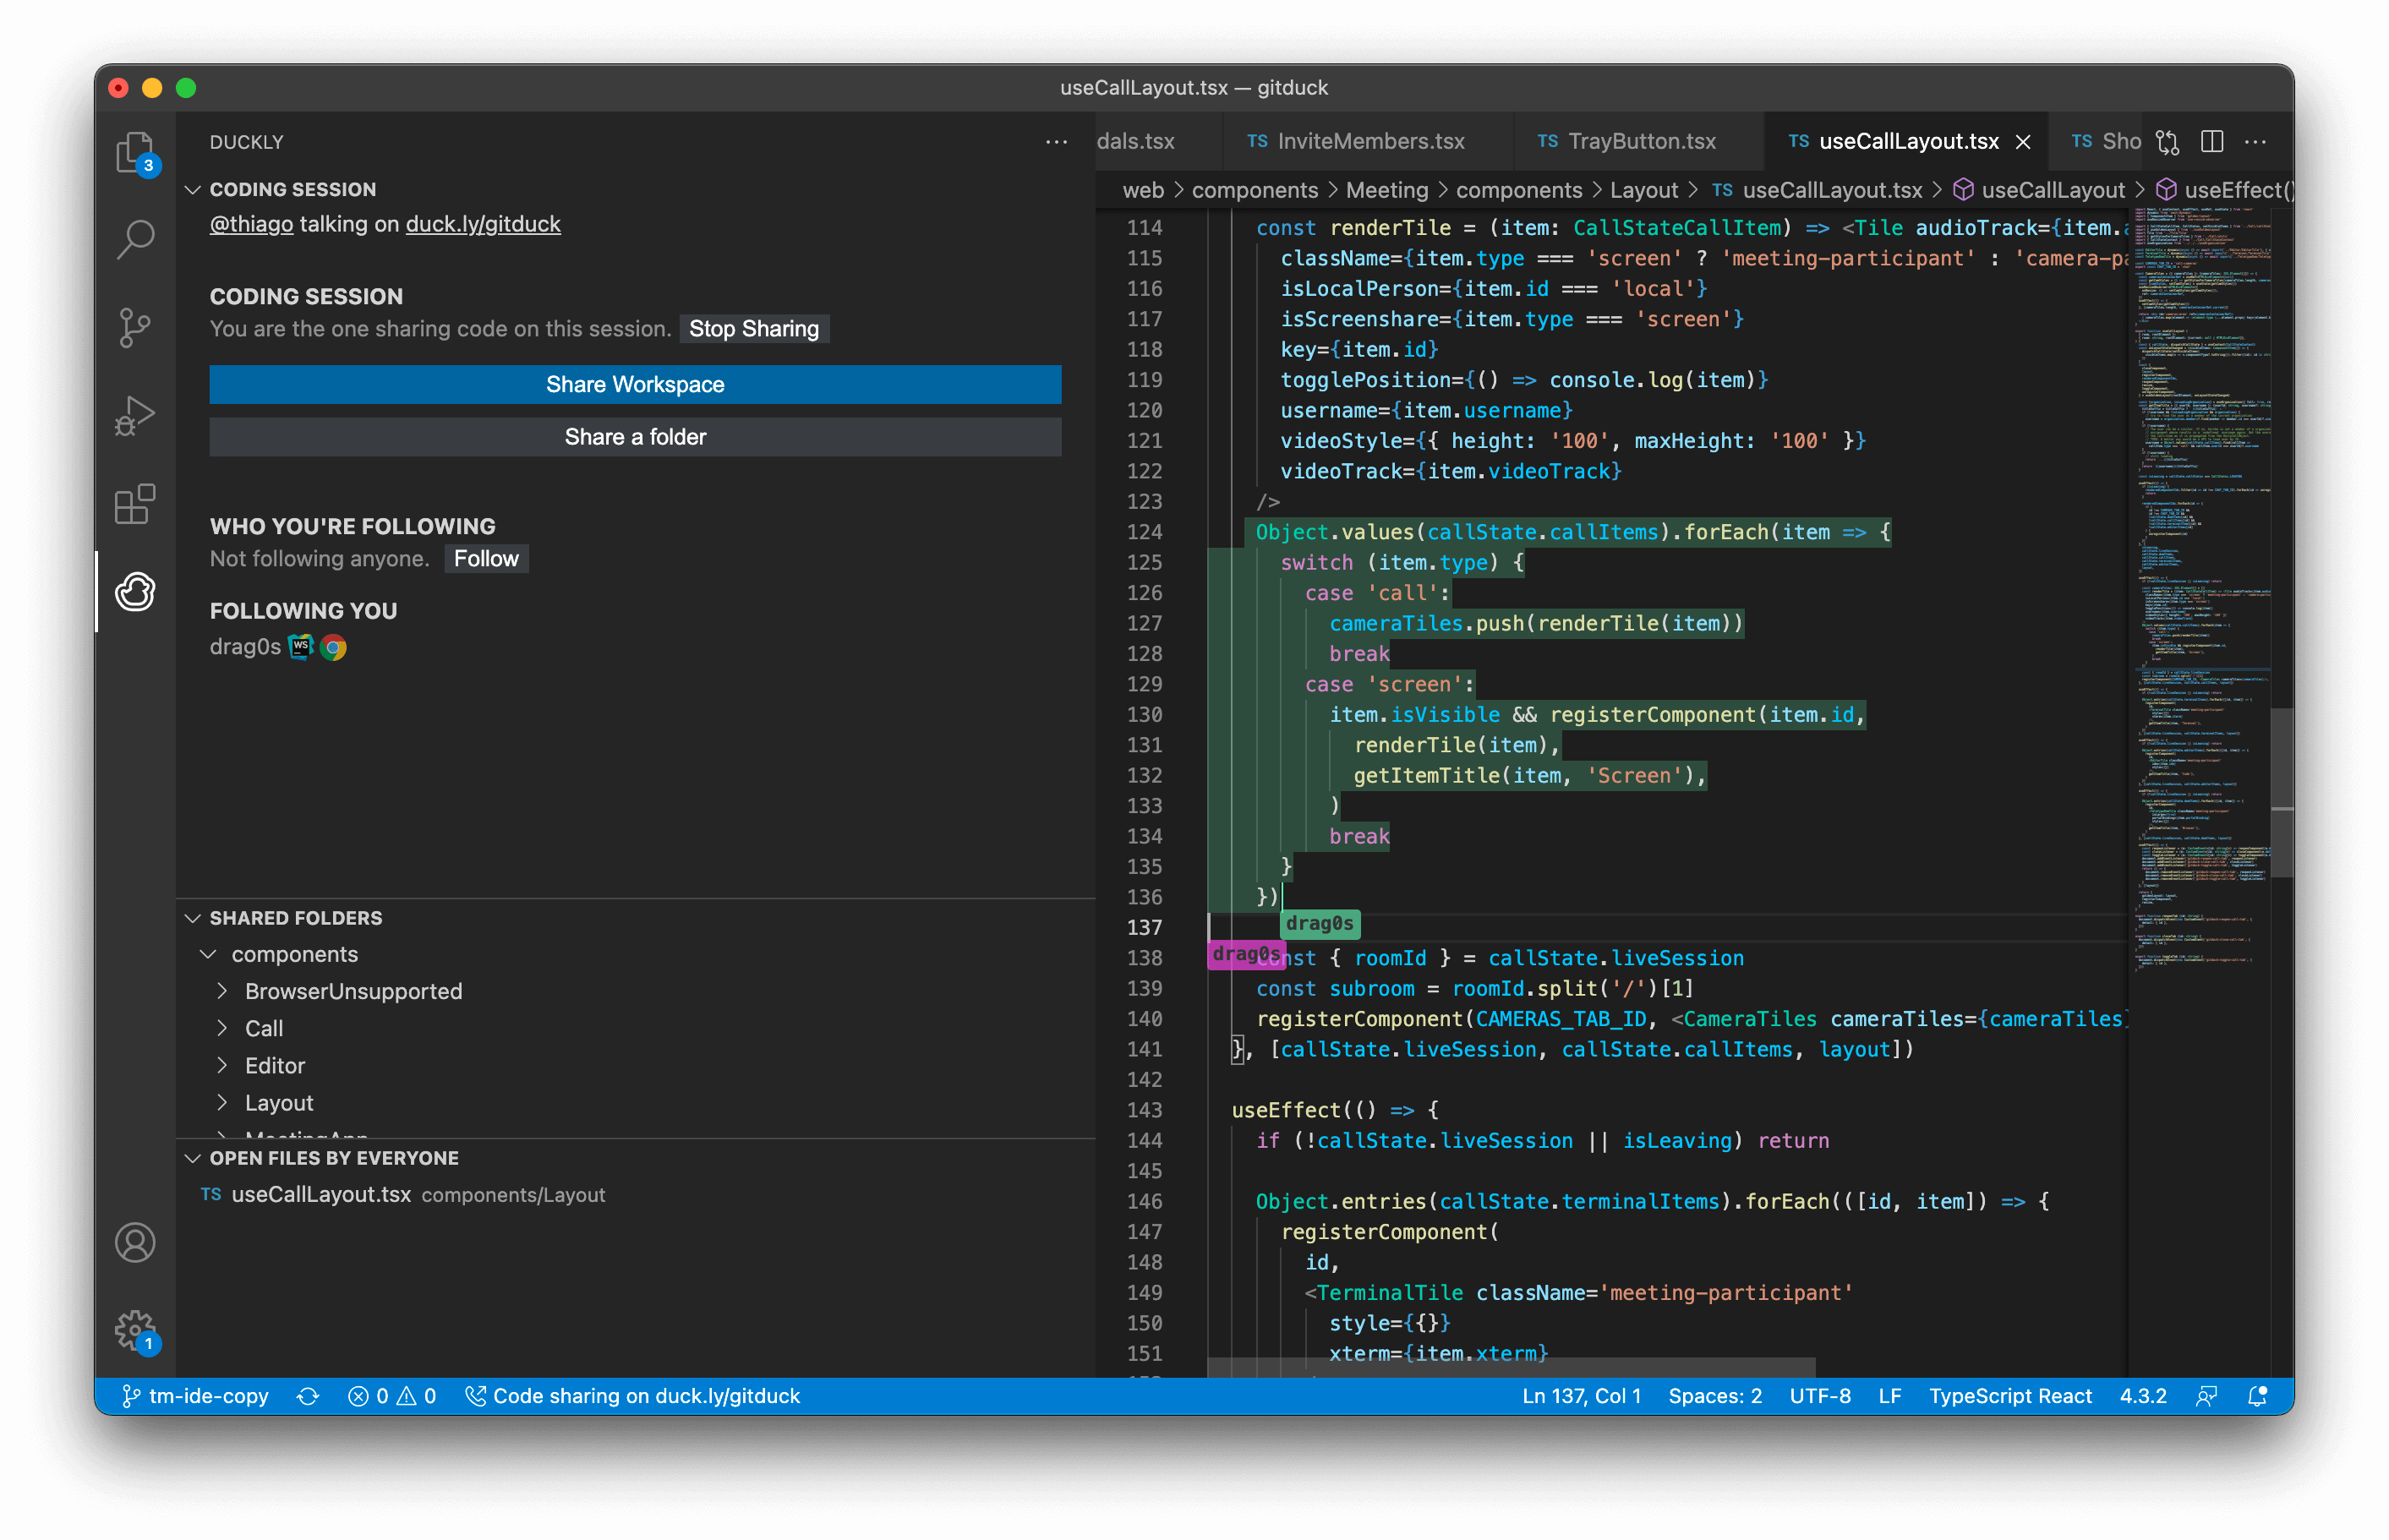Expand the Layout folder
This screenshot has height=1540, width=2389.
(222, 1102)
